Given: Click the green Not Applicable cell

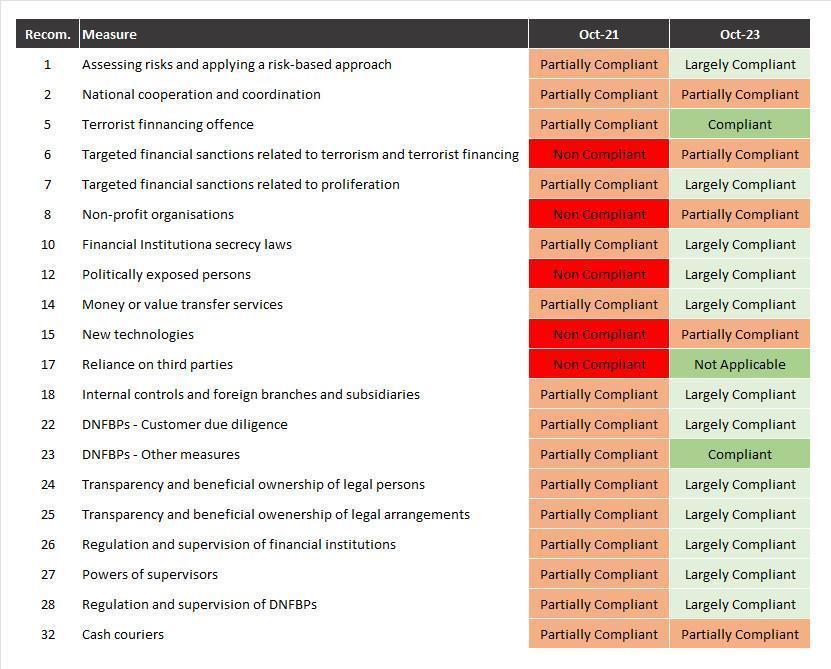Looking at the screenshot, I should click(739, 364).
